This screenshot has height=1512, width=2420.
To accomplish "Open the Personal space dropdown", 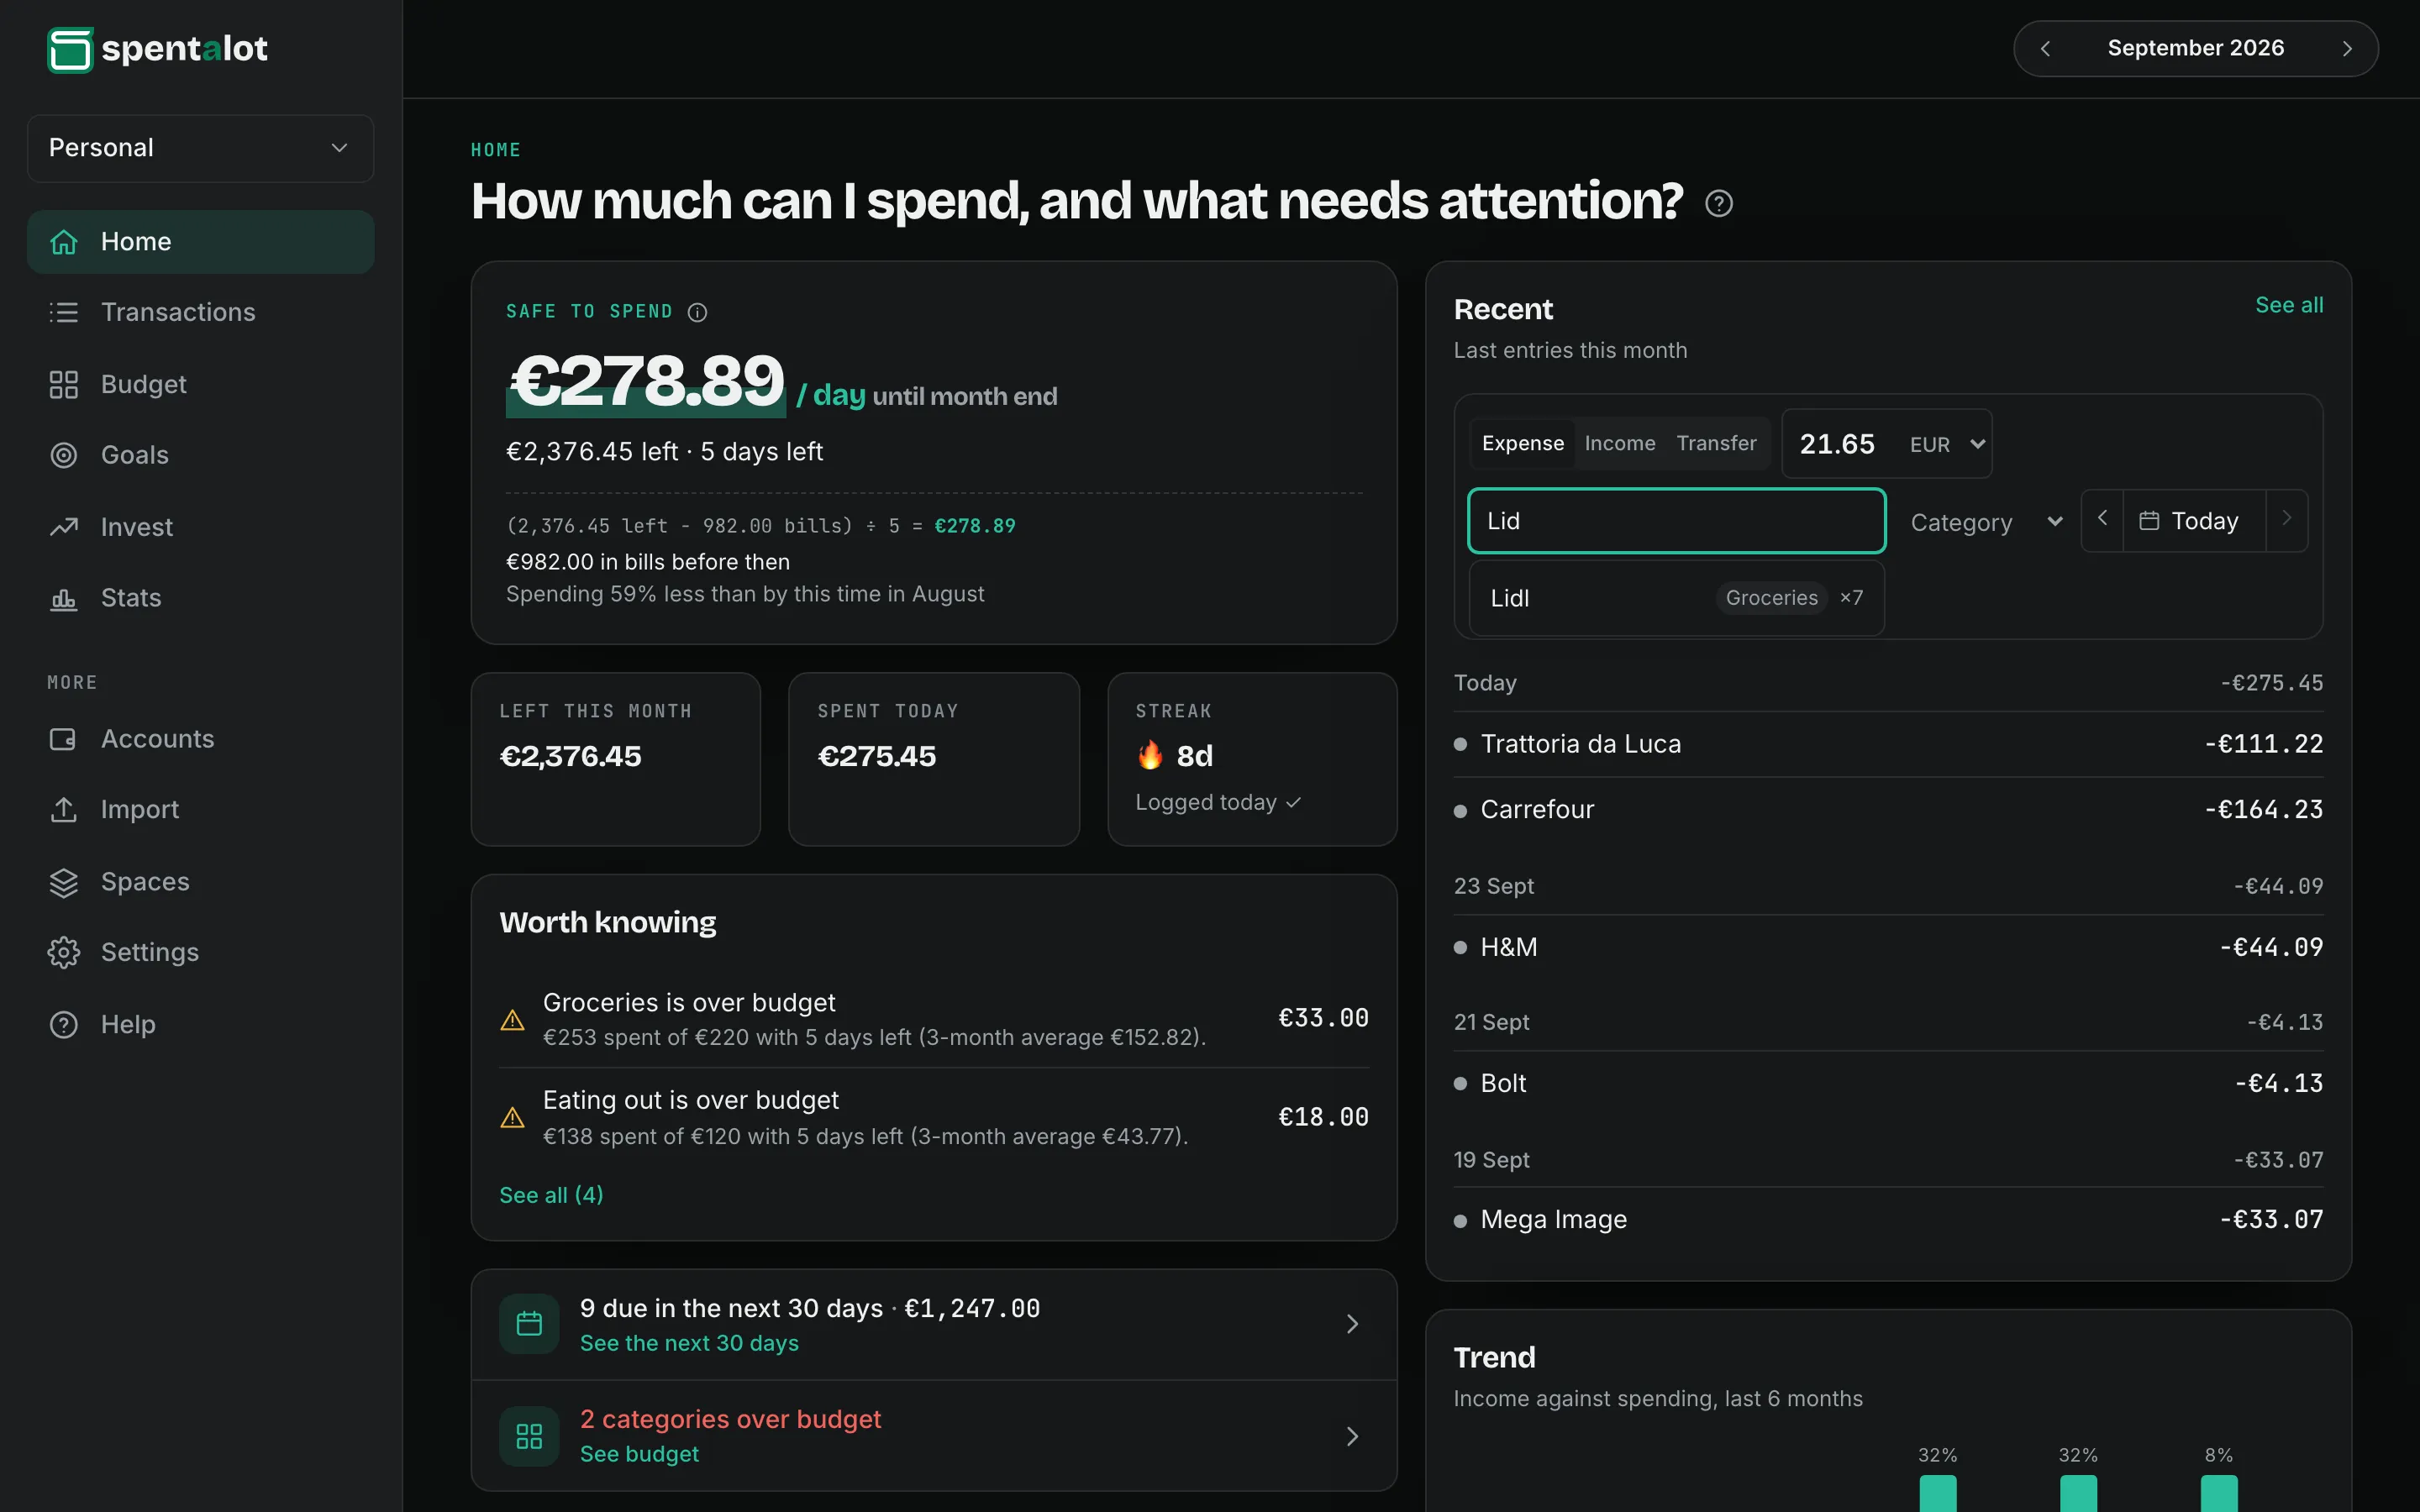I will [200, 148].
